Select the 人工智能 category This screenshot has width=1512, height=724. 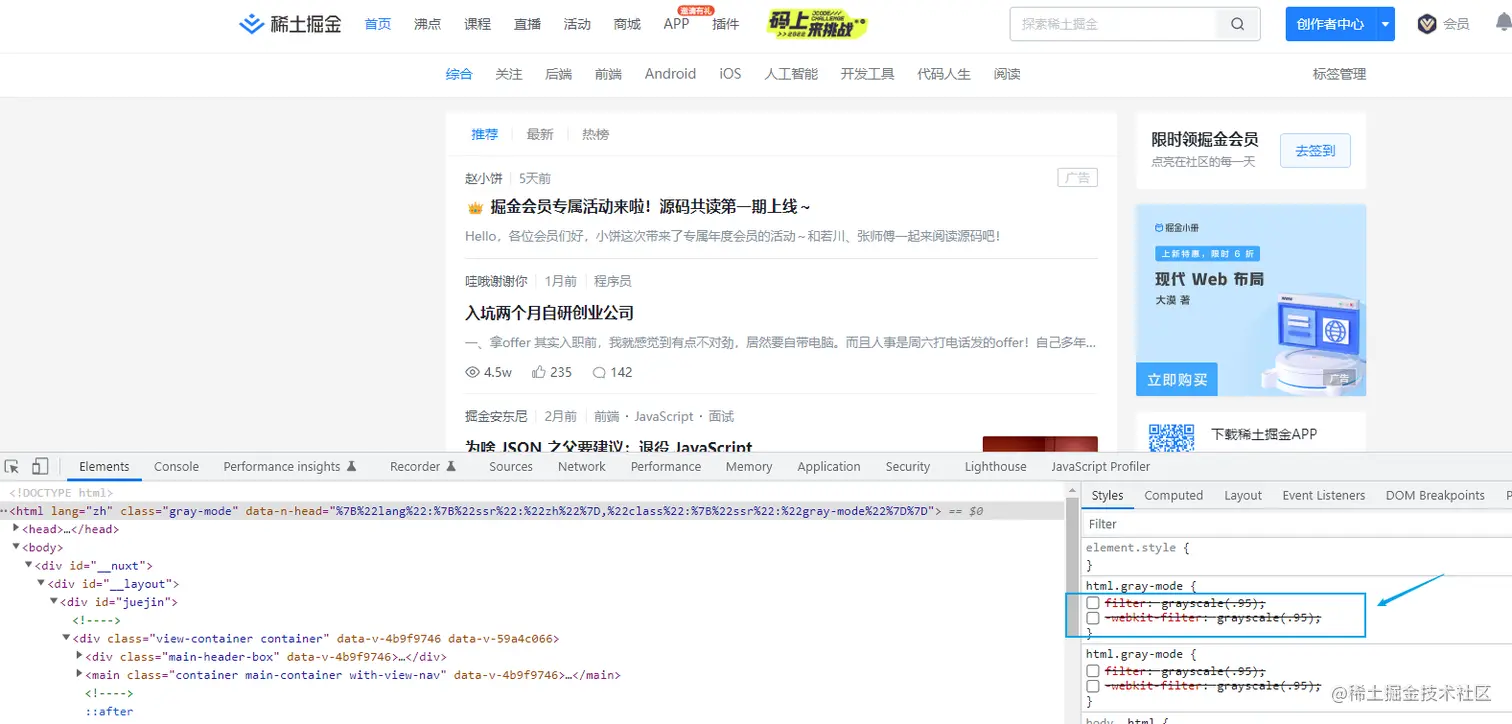point(791,74)
